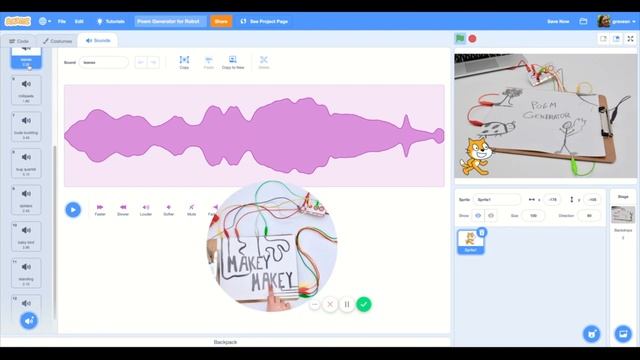Click the Choose a Sound button
This screenshot has height=360, width=640.
29,321
